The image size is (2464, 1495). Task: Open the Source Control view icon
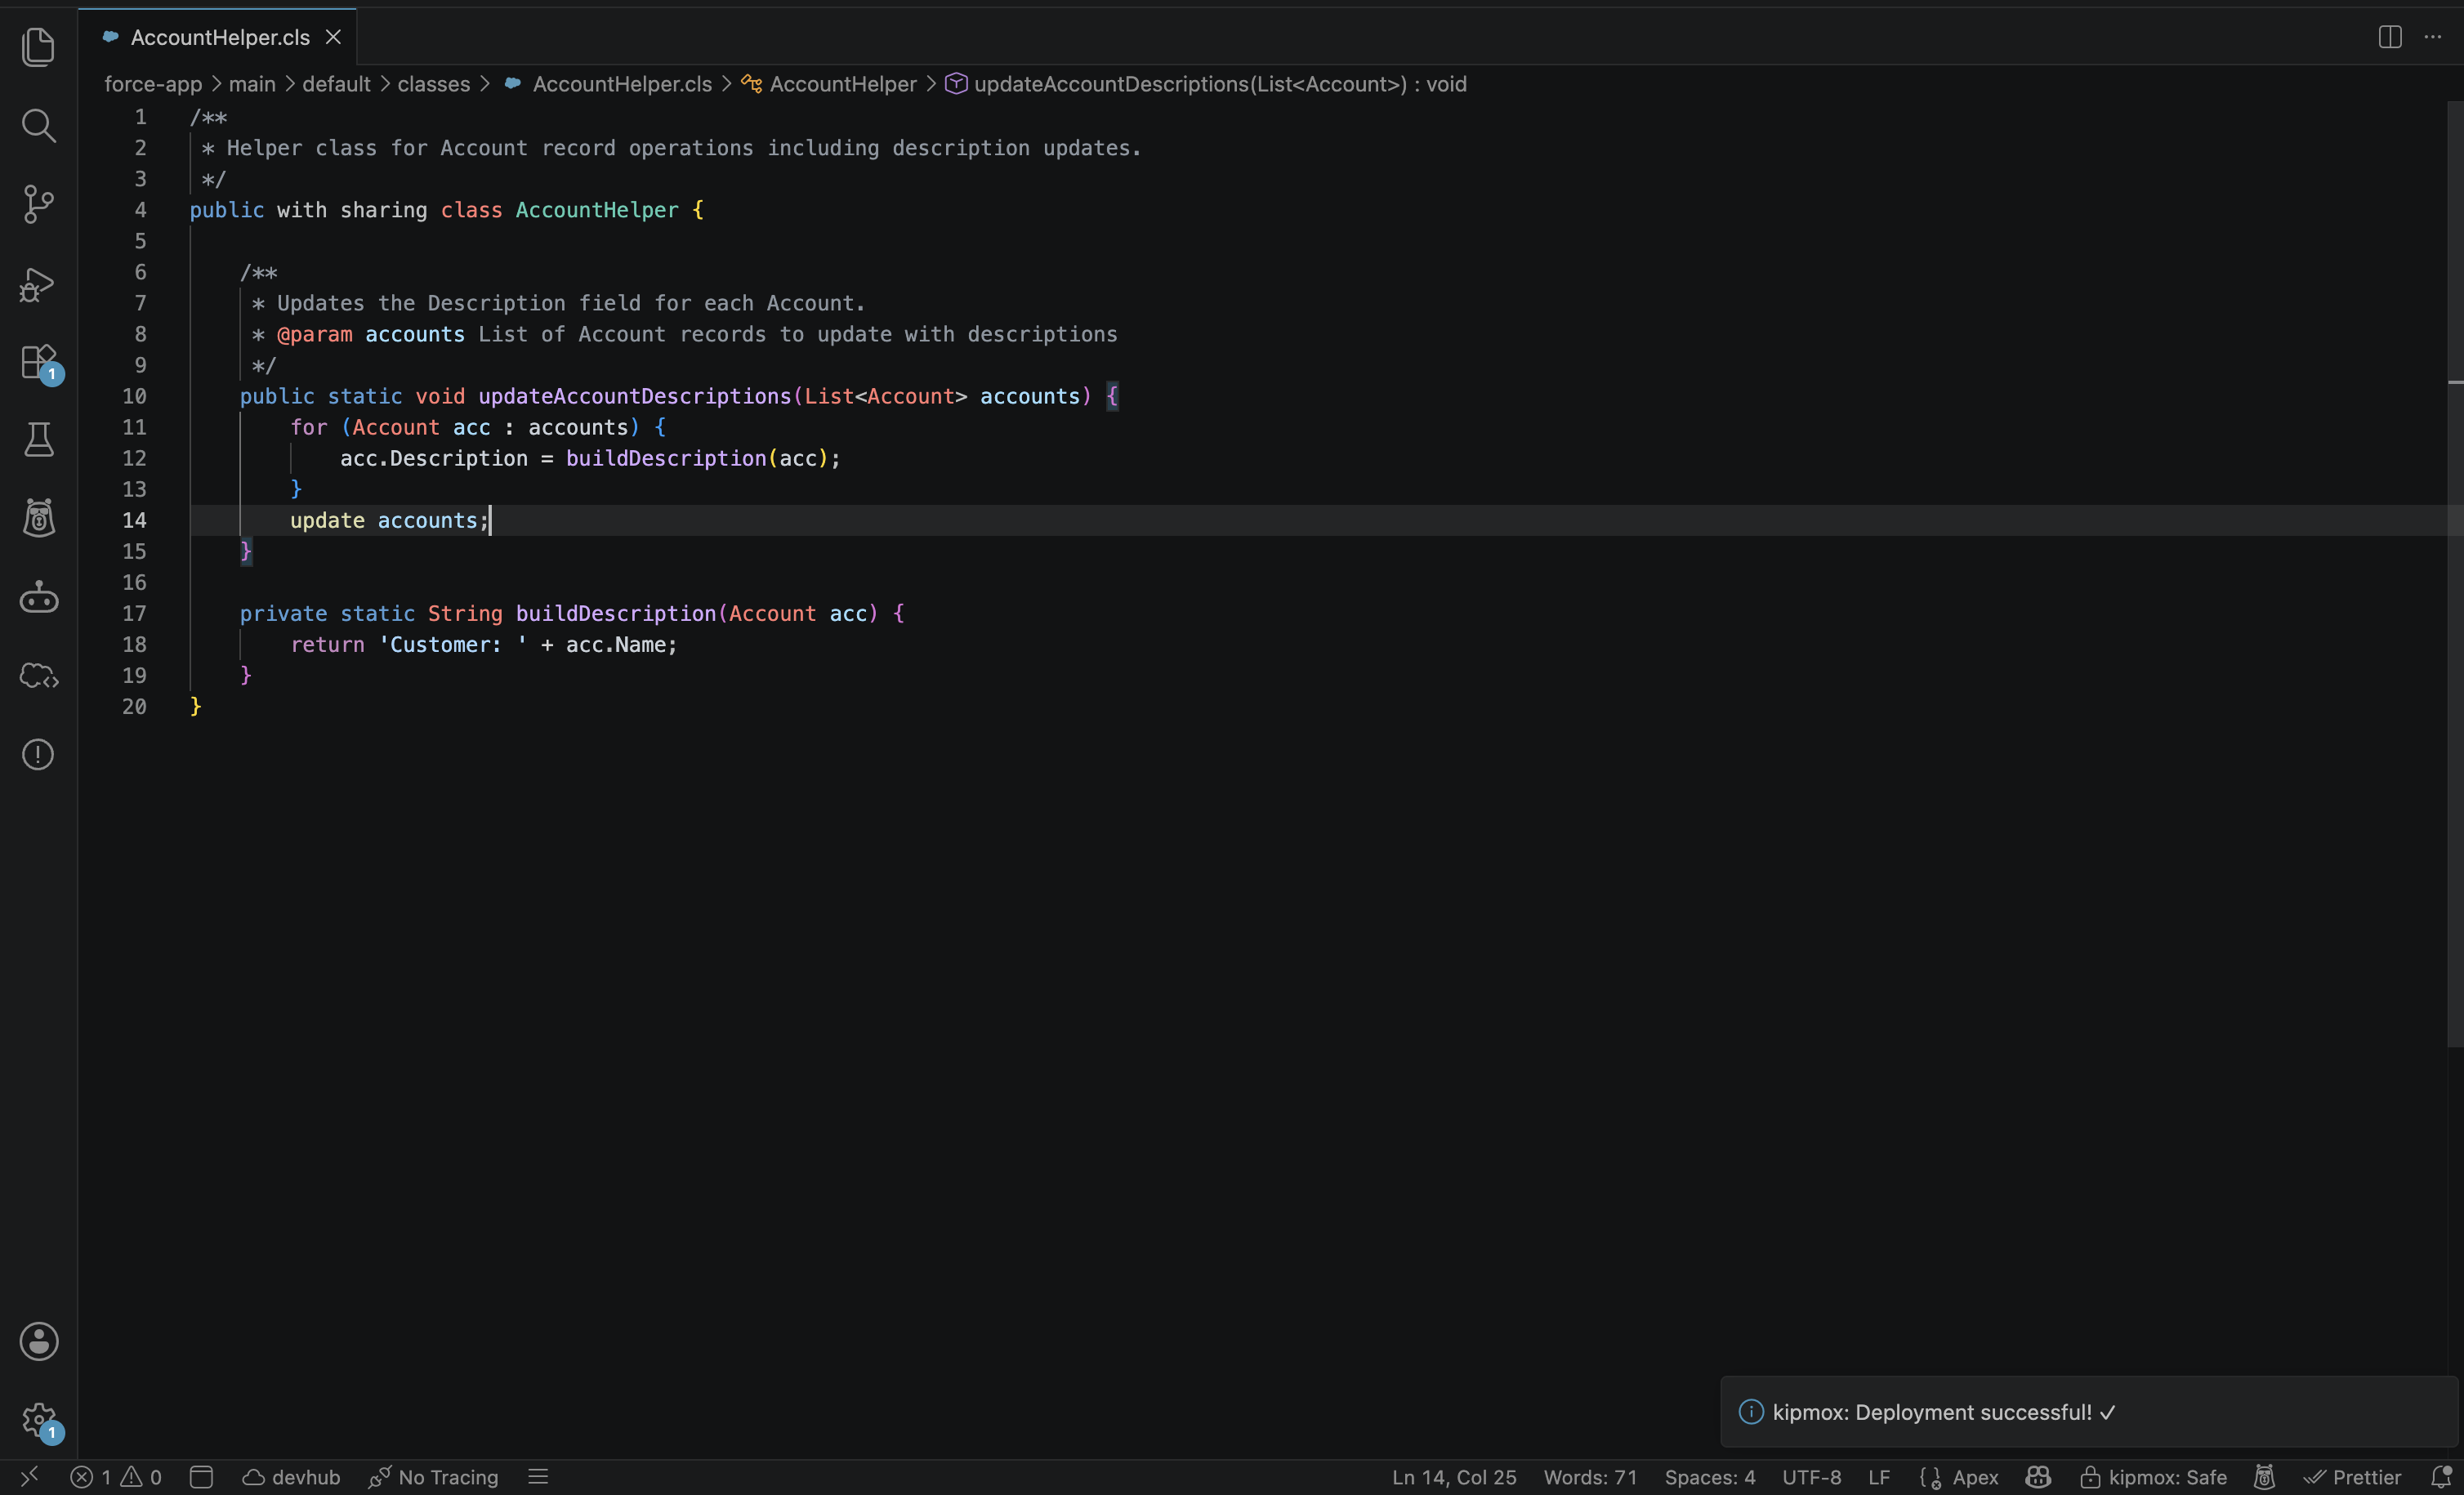tap(38, 204)
